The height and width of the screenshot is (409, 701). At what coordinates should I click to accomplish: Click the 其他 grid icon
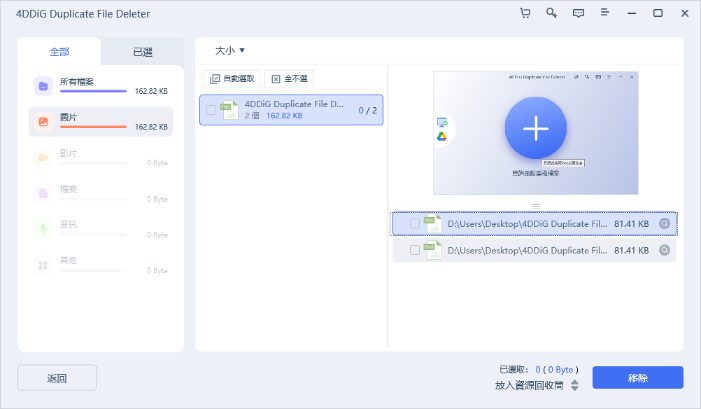pyautogui.click(x=43, y=265)
